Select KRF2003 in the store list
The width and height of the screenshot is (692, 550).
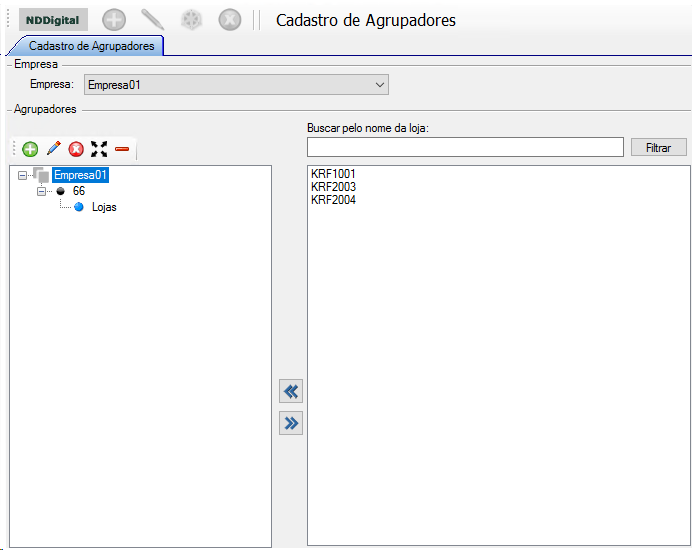pyautogui.click(x=333, y=187)
